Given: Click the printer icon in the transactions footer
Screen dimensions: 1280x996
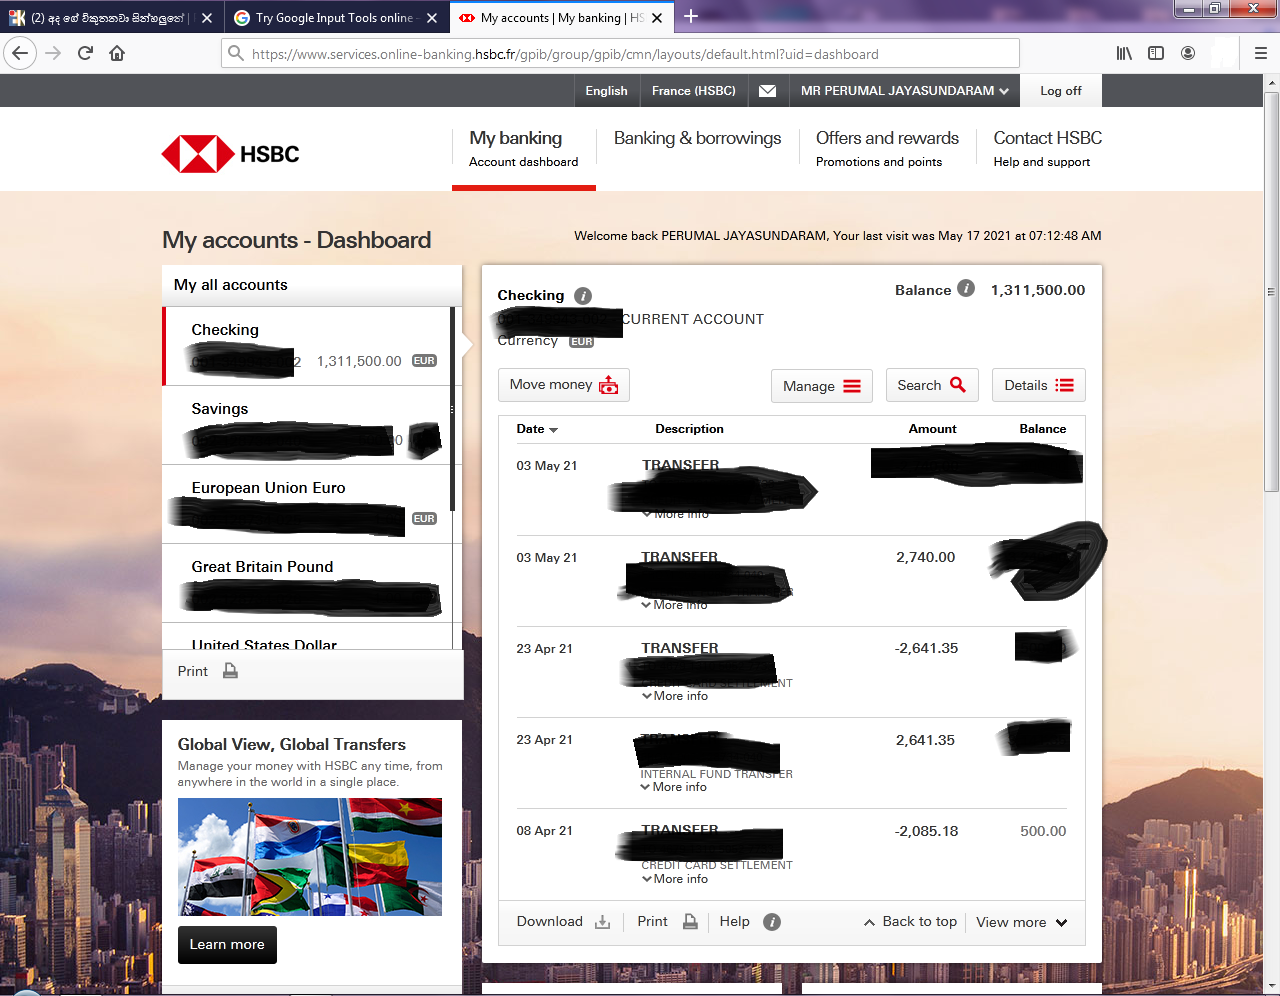Looking at the screenshot, I should [x=690, y=922].
